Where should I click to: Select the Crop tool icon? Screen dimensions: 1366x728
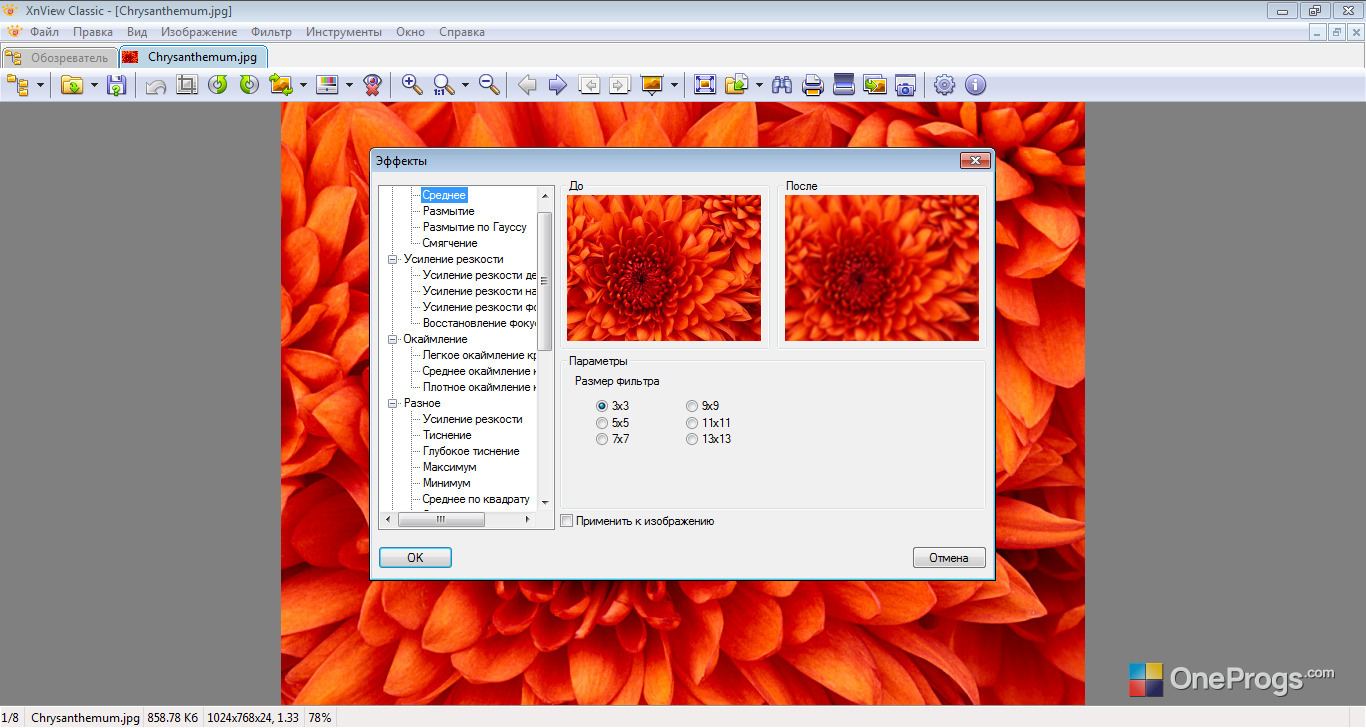click(186, 85)
